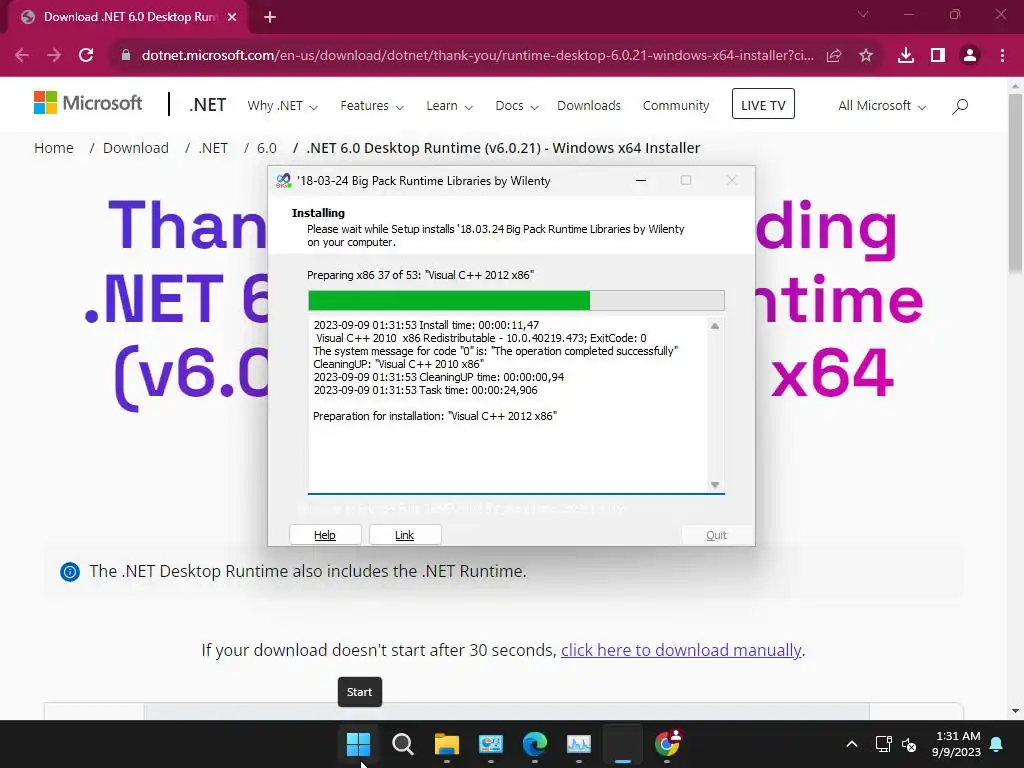Expand the Docs menu

pos(517,106)
